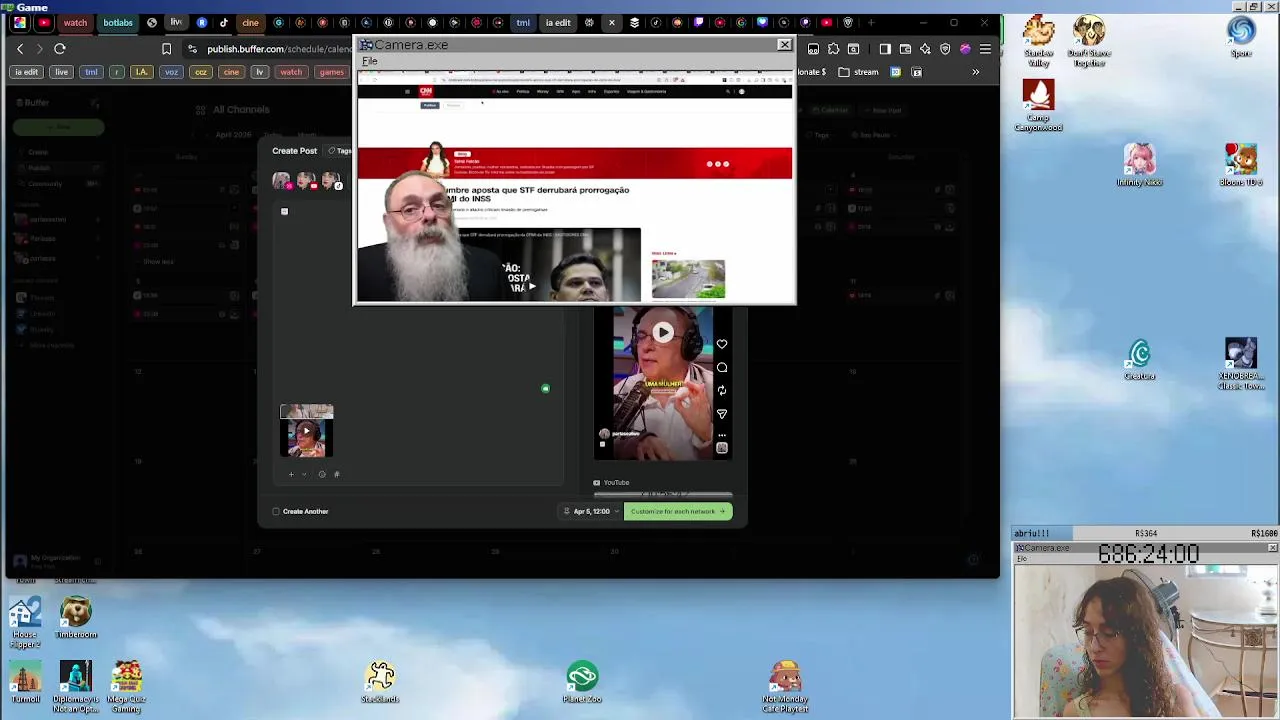Open the 'voz' bookmark
This screenshot has height=720, width=1280.
click(171, 72)
